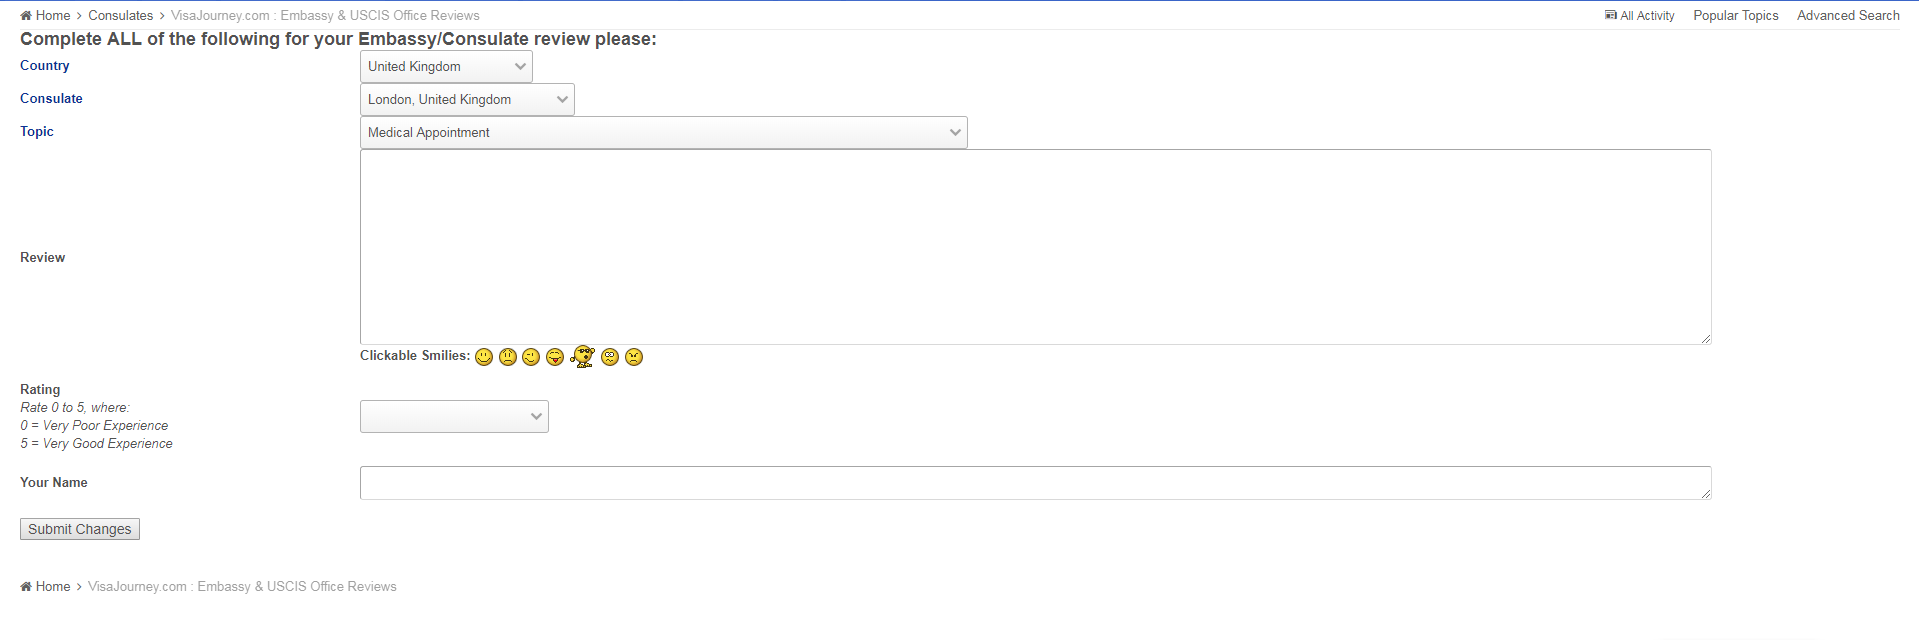Insert the angry smiley
The width and height of the screenshot is (1919, 640).
pos(634,357)
